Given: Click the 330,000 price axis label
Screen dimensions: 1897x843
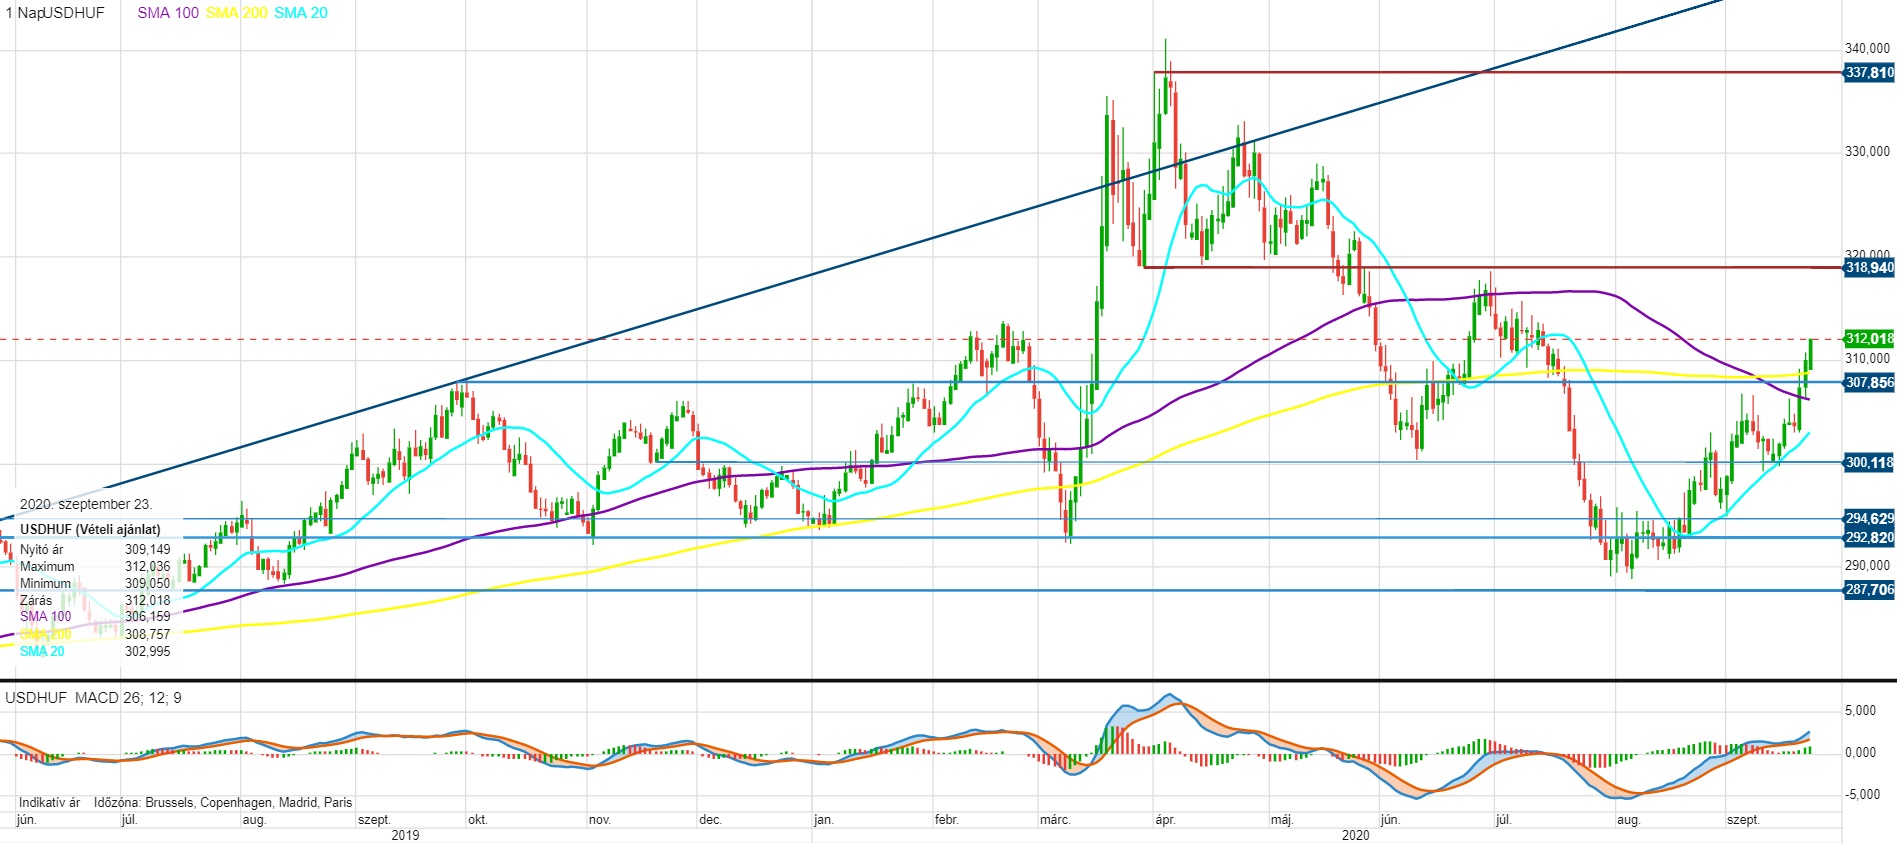Looking at the screenshot, I should pos(1867,152).
